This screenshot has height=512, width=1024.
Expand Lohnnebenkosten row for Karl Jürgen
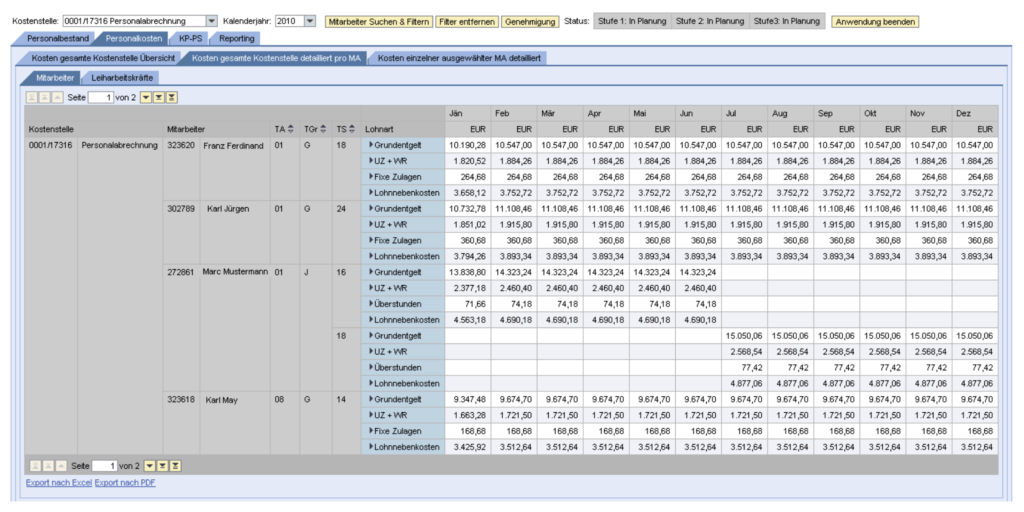(371, 256)
